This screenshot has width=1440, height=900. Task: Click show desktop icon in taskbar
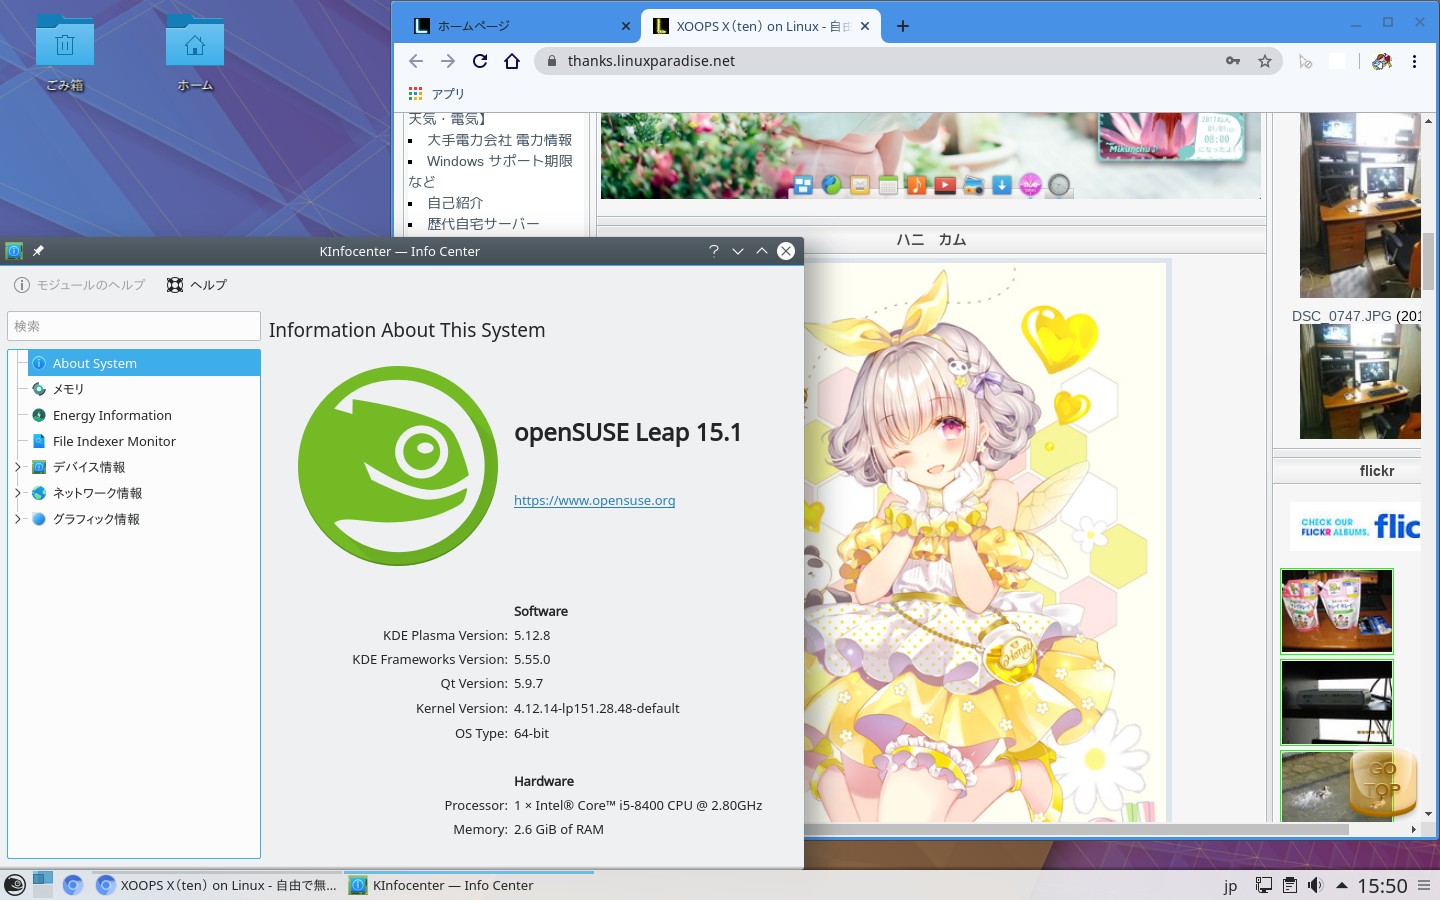tap(42, 885)
